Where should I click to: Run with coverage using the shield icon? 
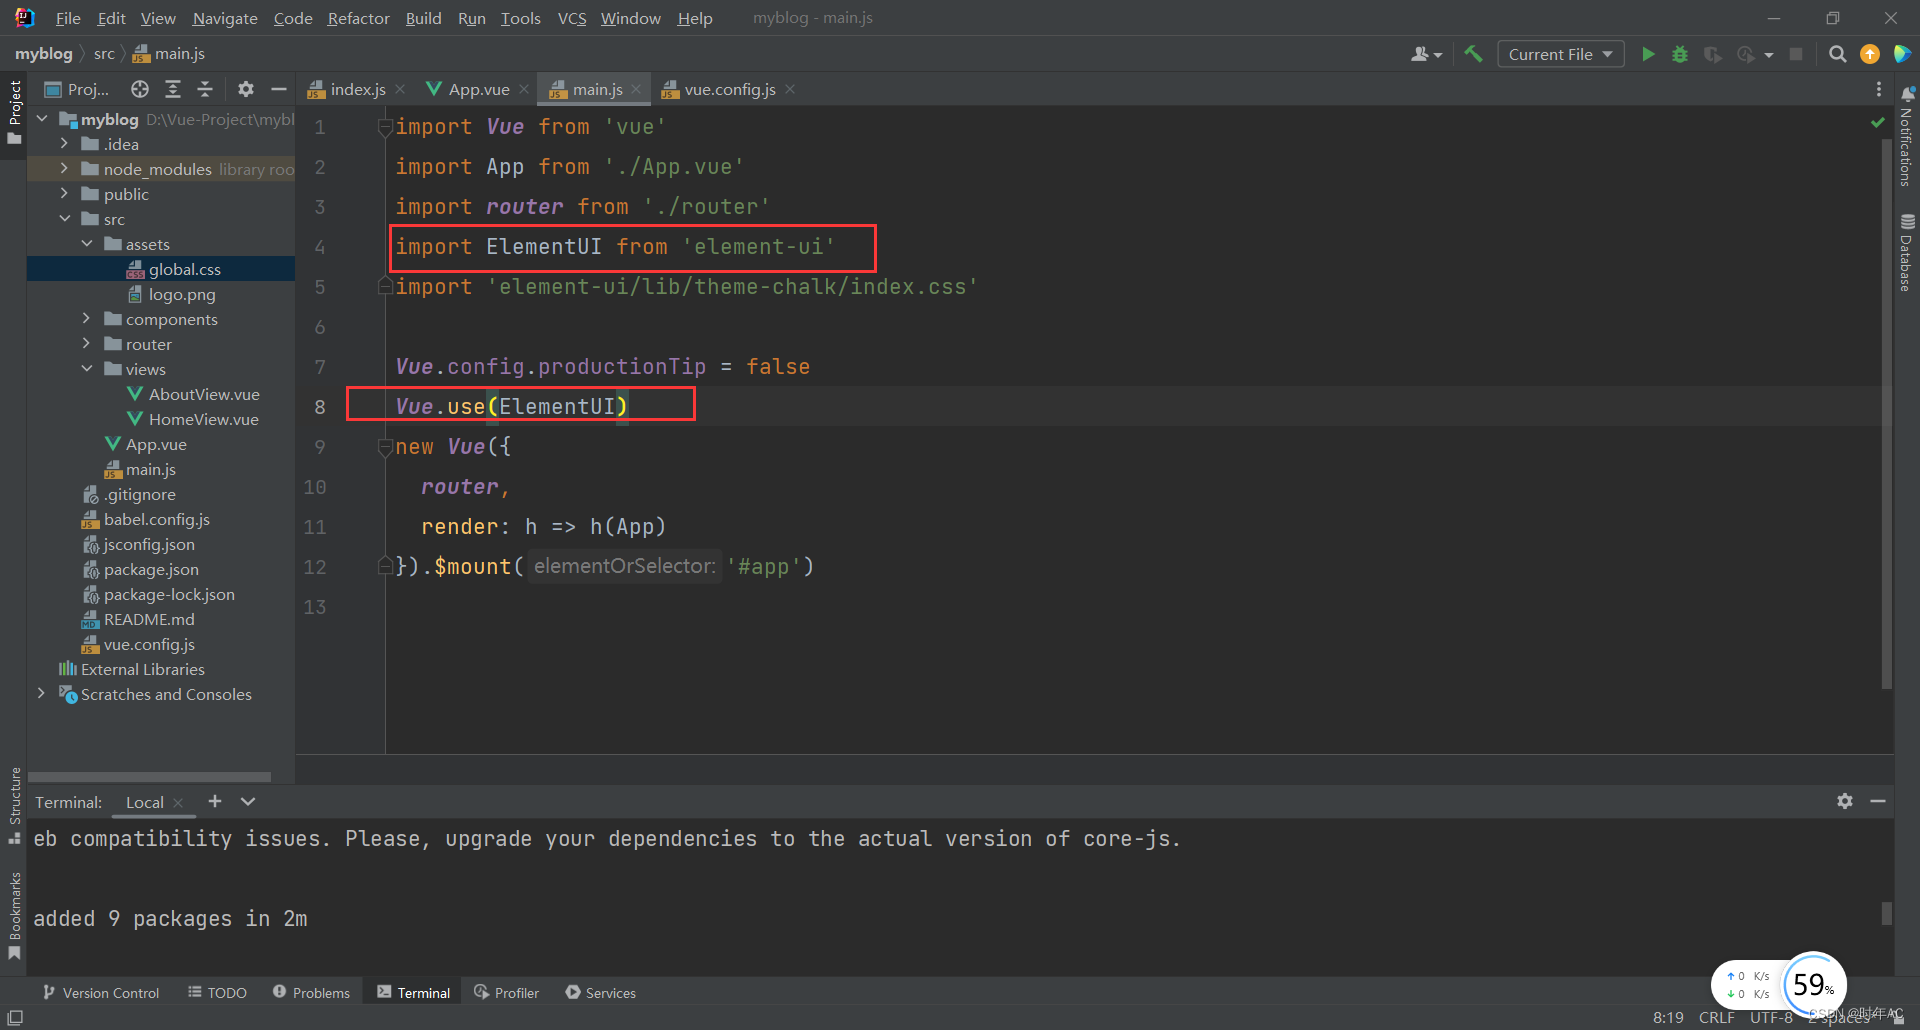point(1712,54)
